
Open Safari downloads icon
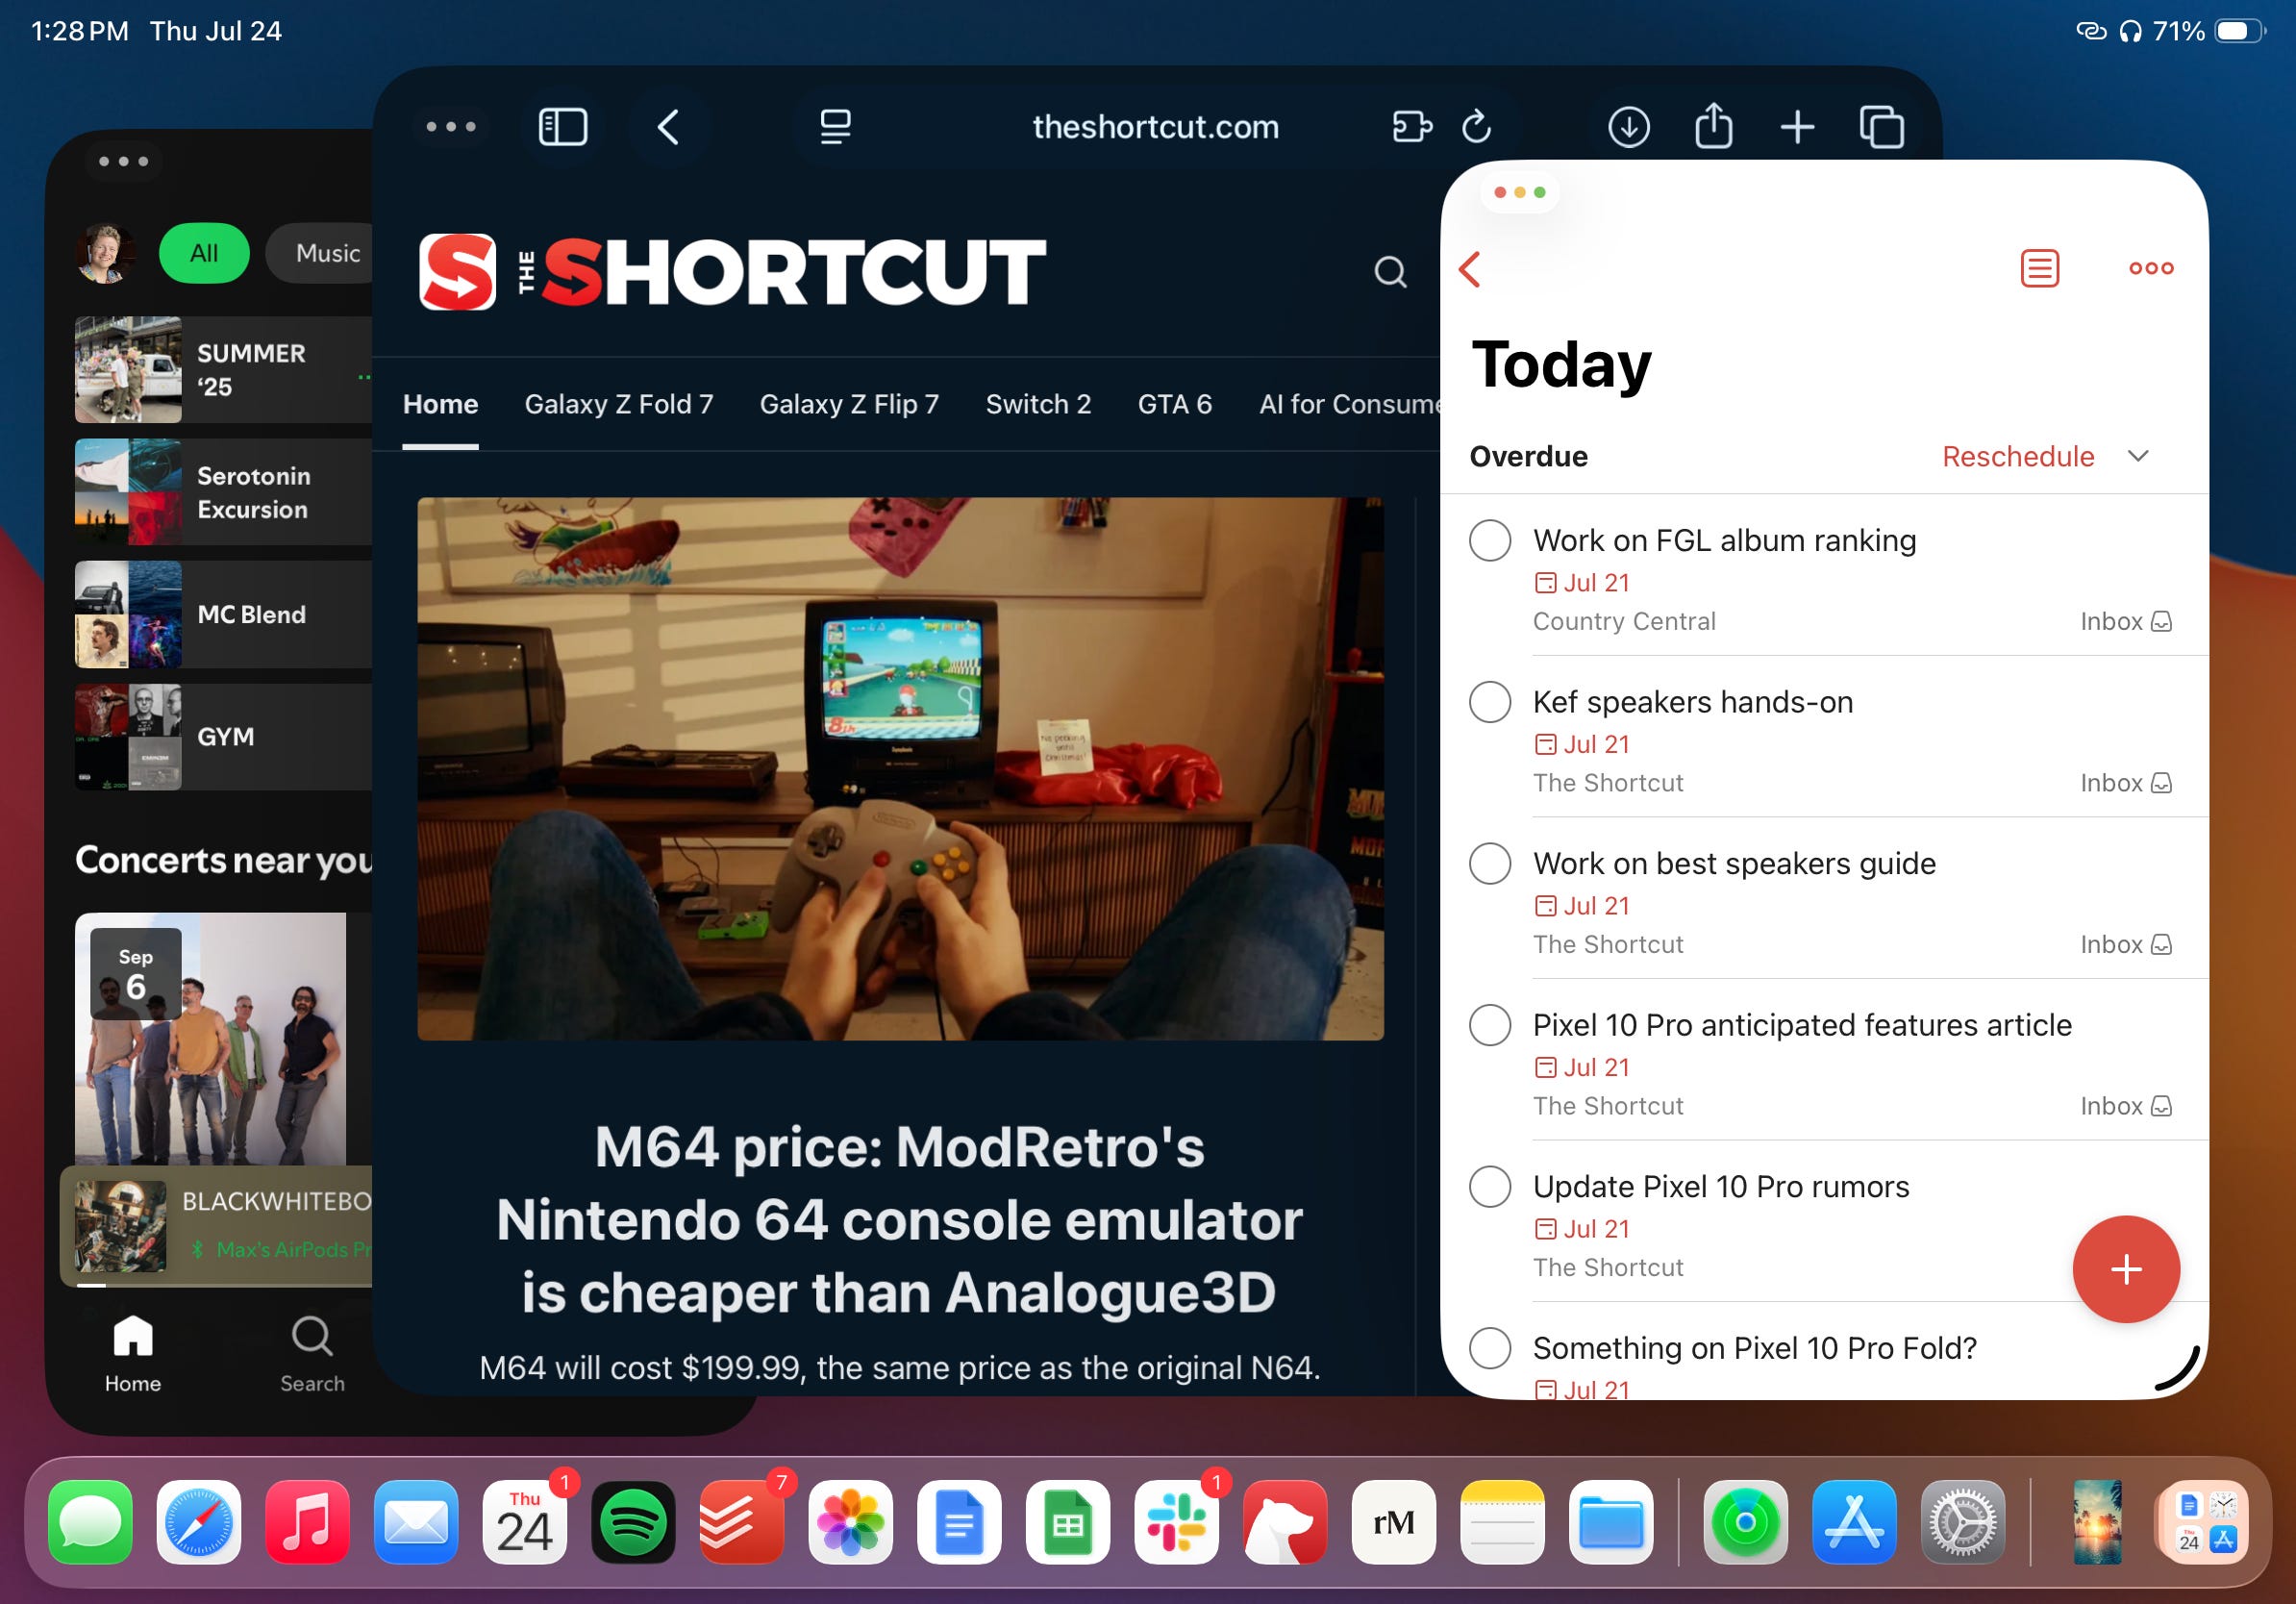[1628, 127]
